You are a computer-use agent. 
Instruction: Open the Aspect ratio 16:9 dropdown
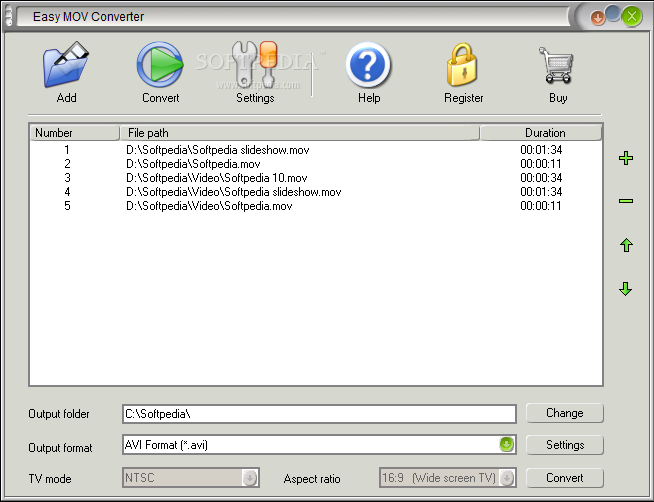tap(448, 477)
